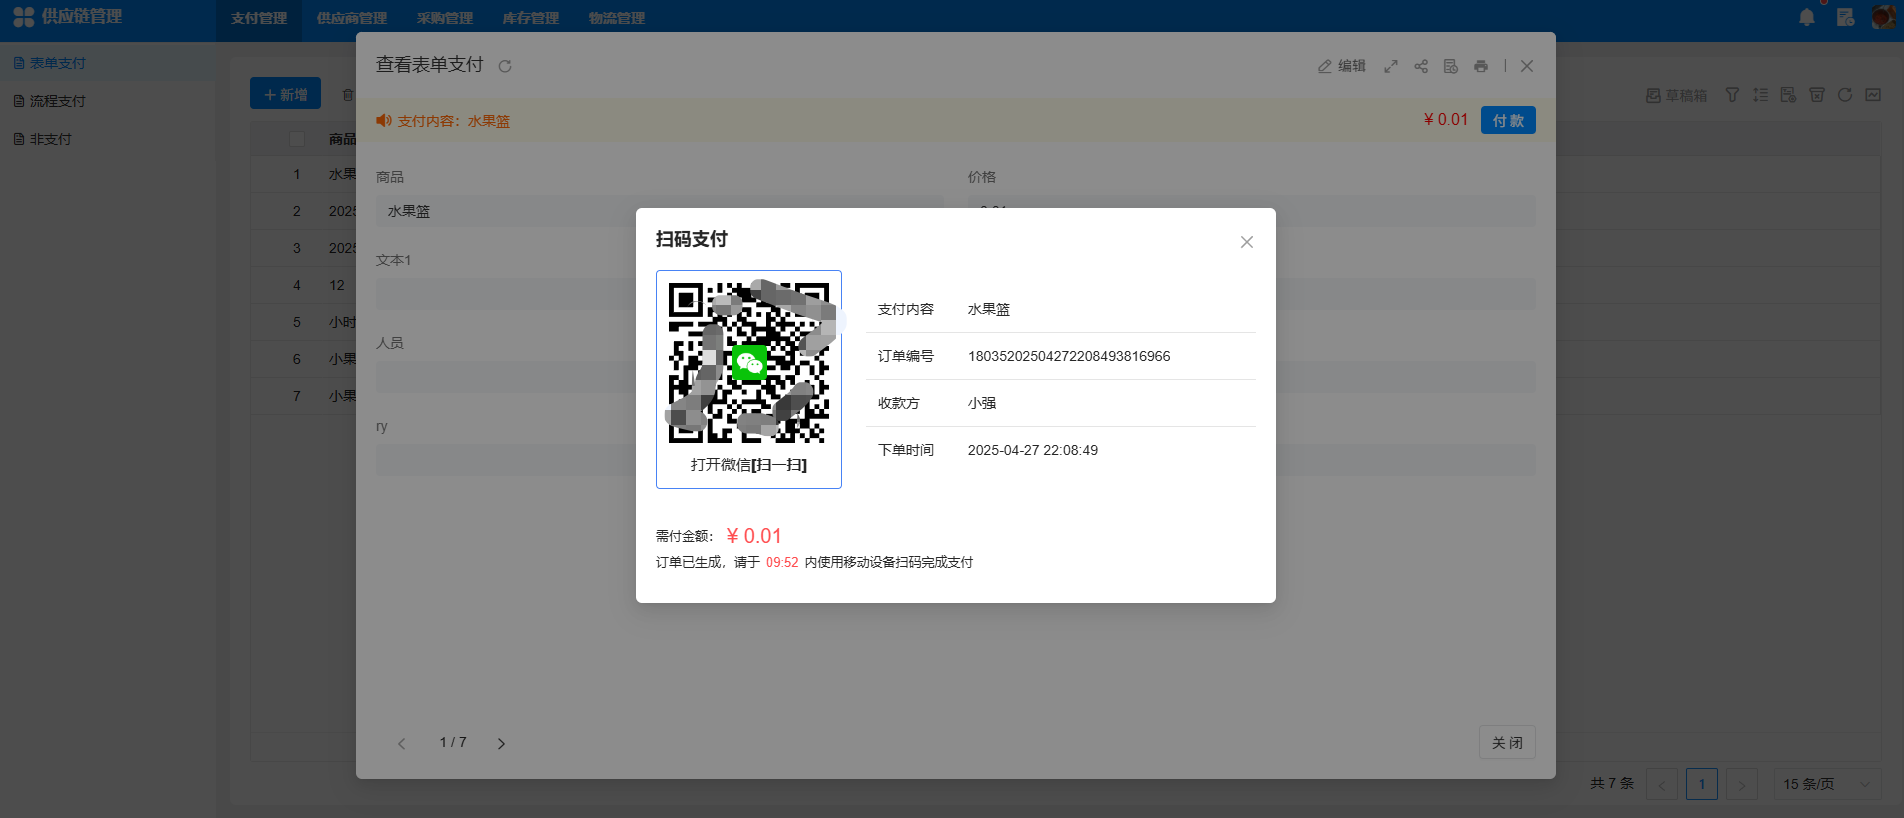Click the share icon in panel header

[x=1421, y=66]
